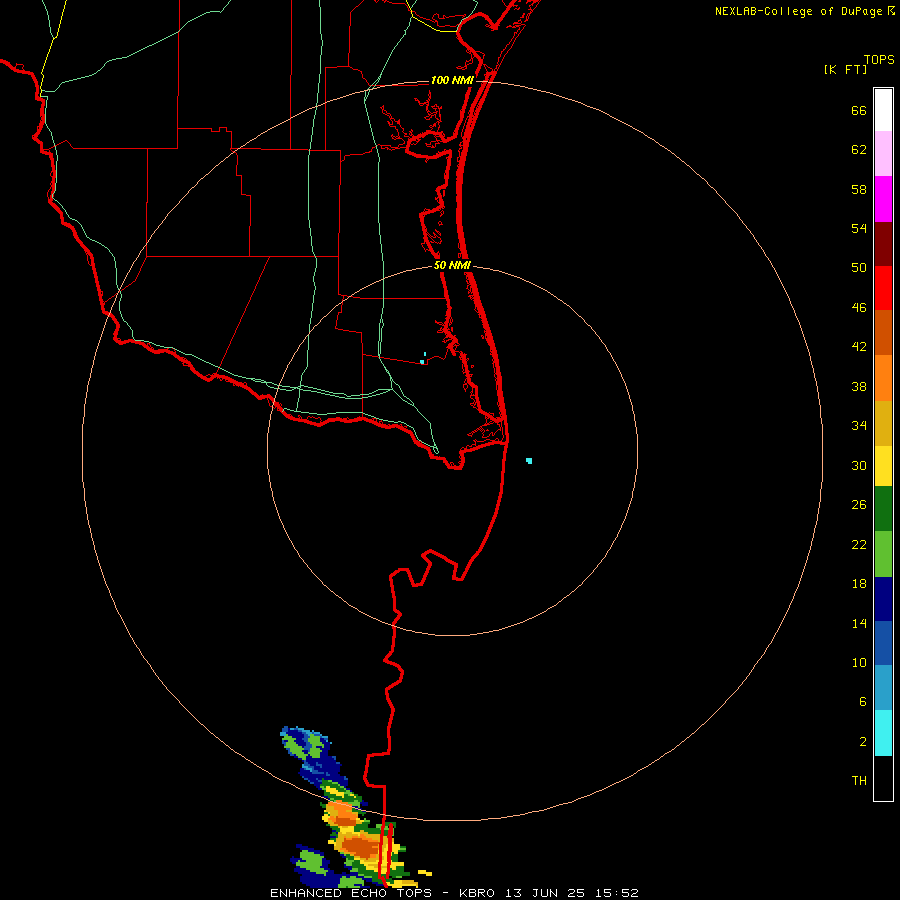Click the 'NEXLAB-College of DuPage' text

point(798,11)
